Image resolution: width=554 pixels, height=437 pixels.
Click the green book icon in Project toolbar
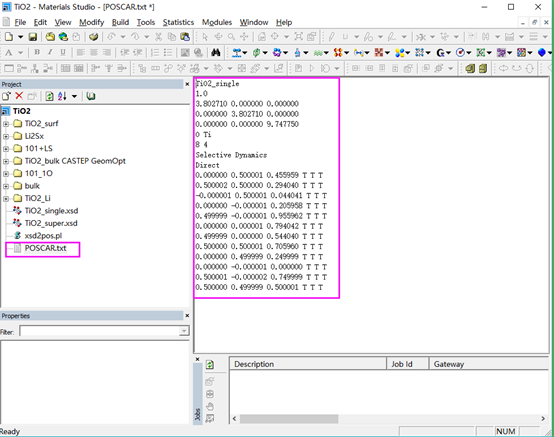(91, 96)
